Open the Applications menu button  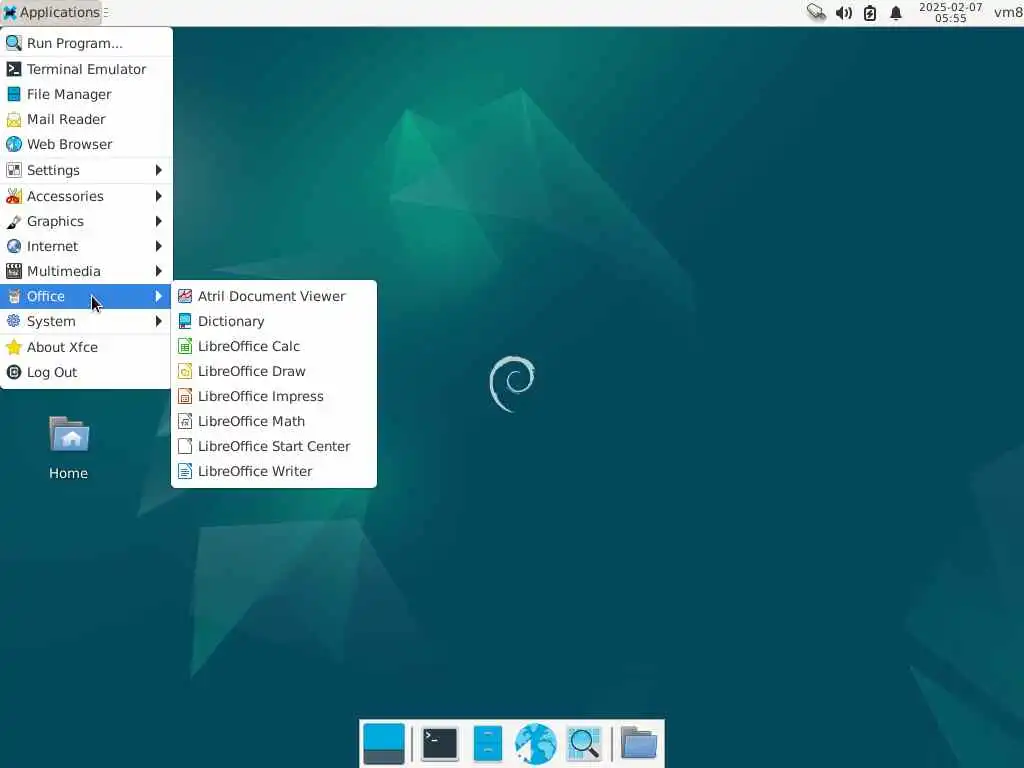(52, 12)
